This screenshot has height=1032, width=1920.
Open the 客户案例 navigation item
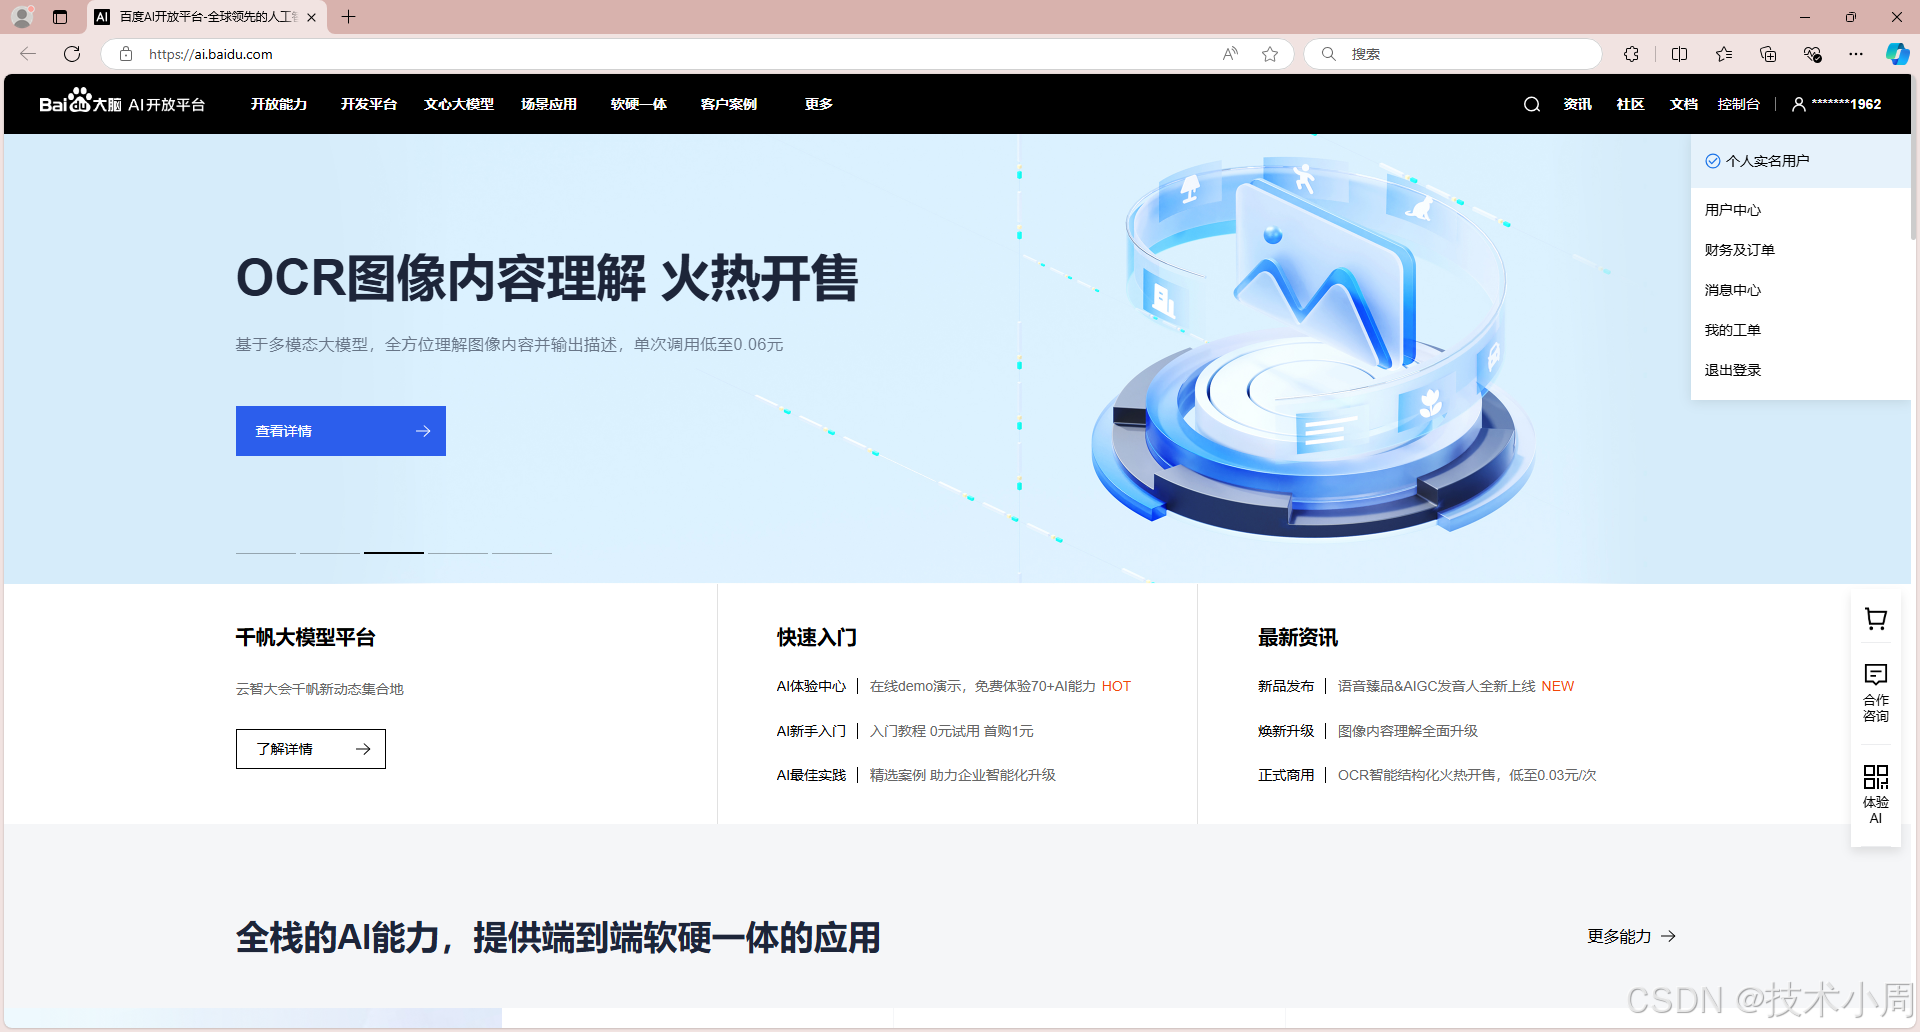729,104
